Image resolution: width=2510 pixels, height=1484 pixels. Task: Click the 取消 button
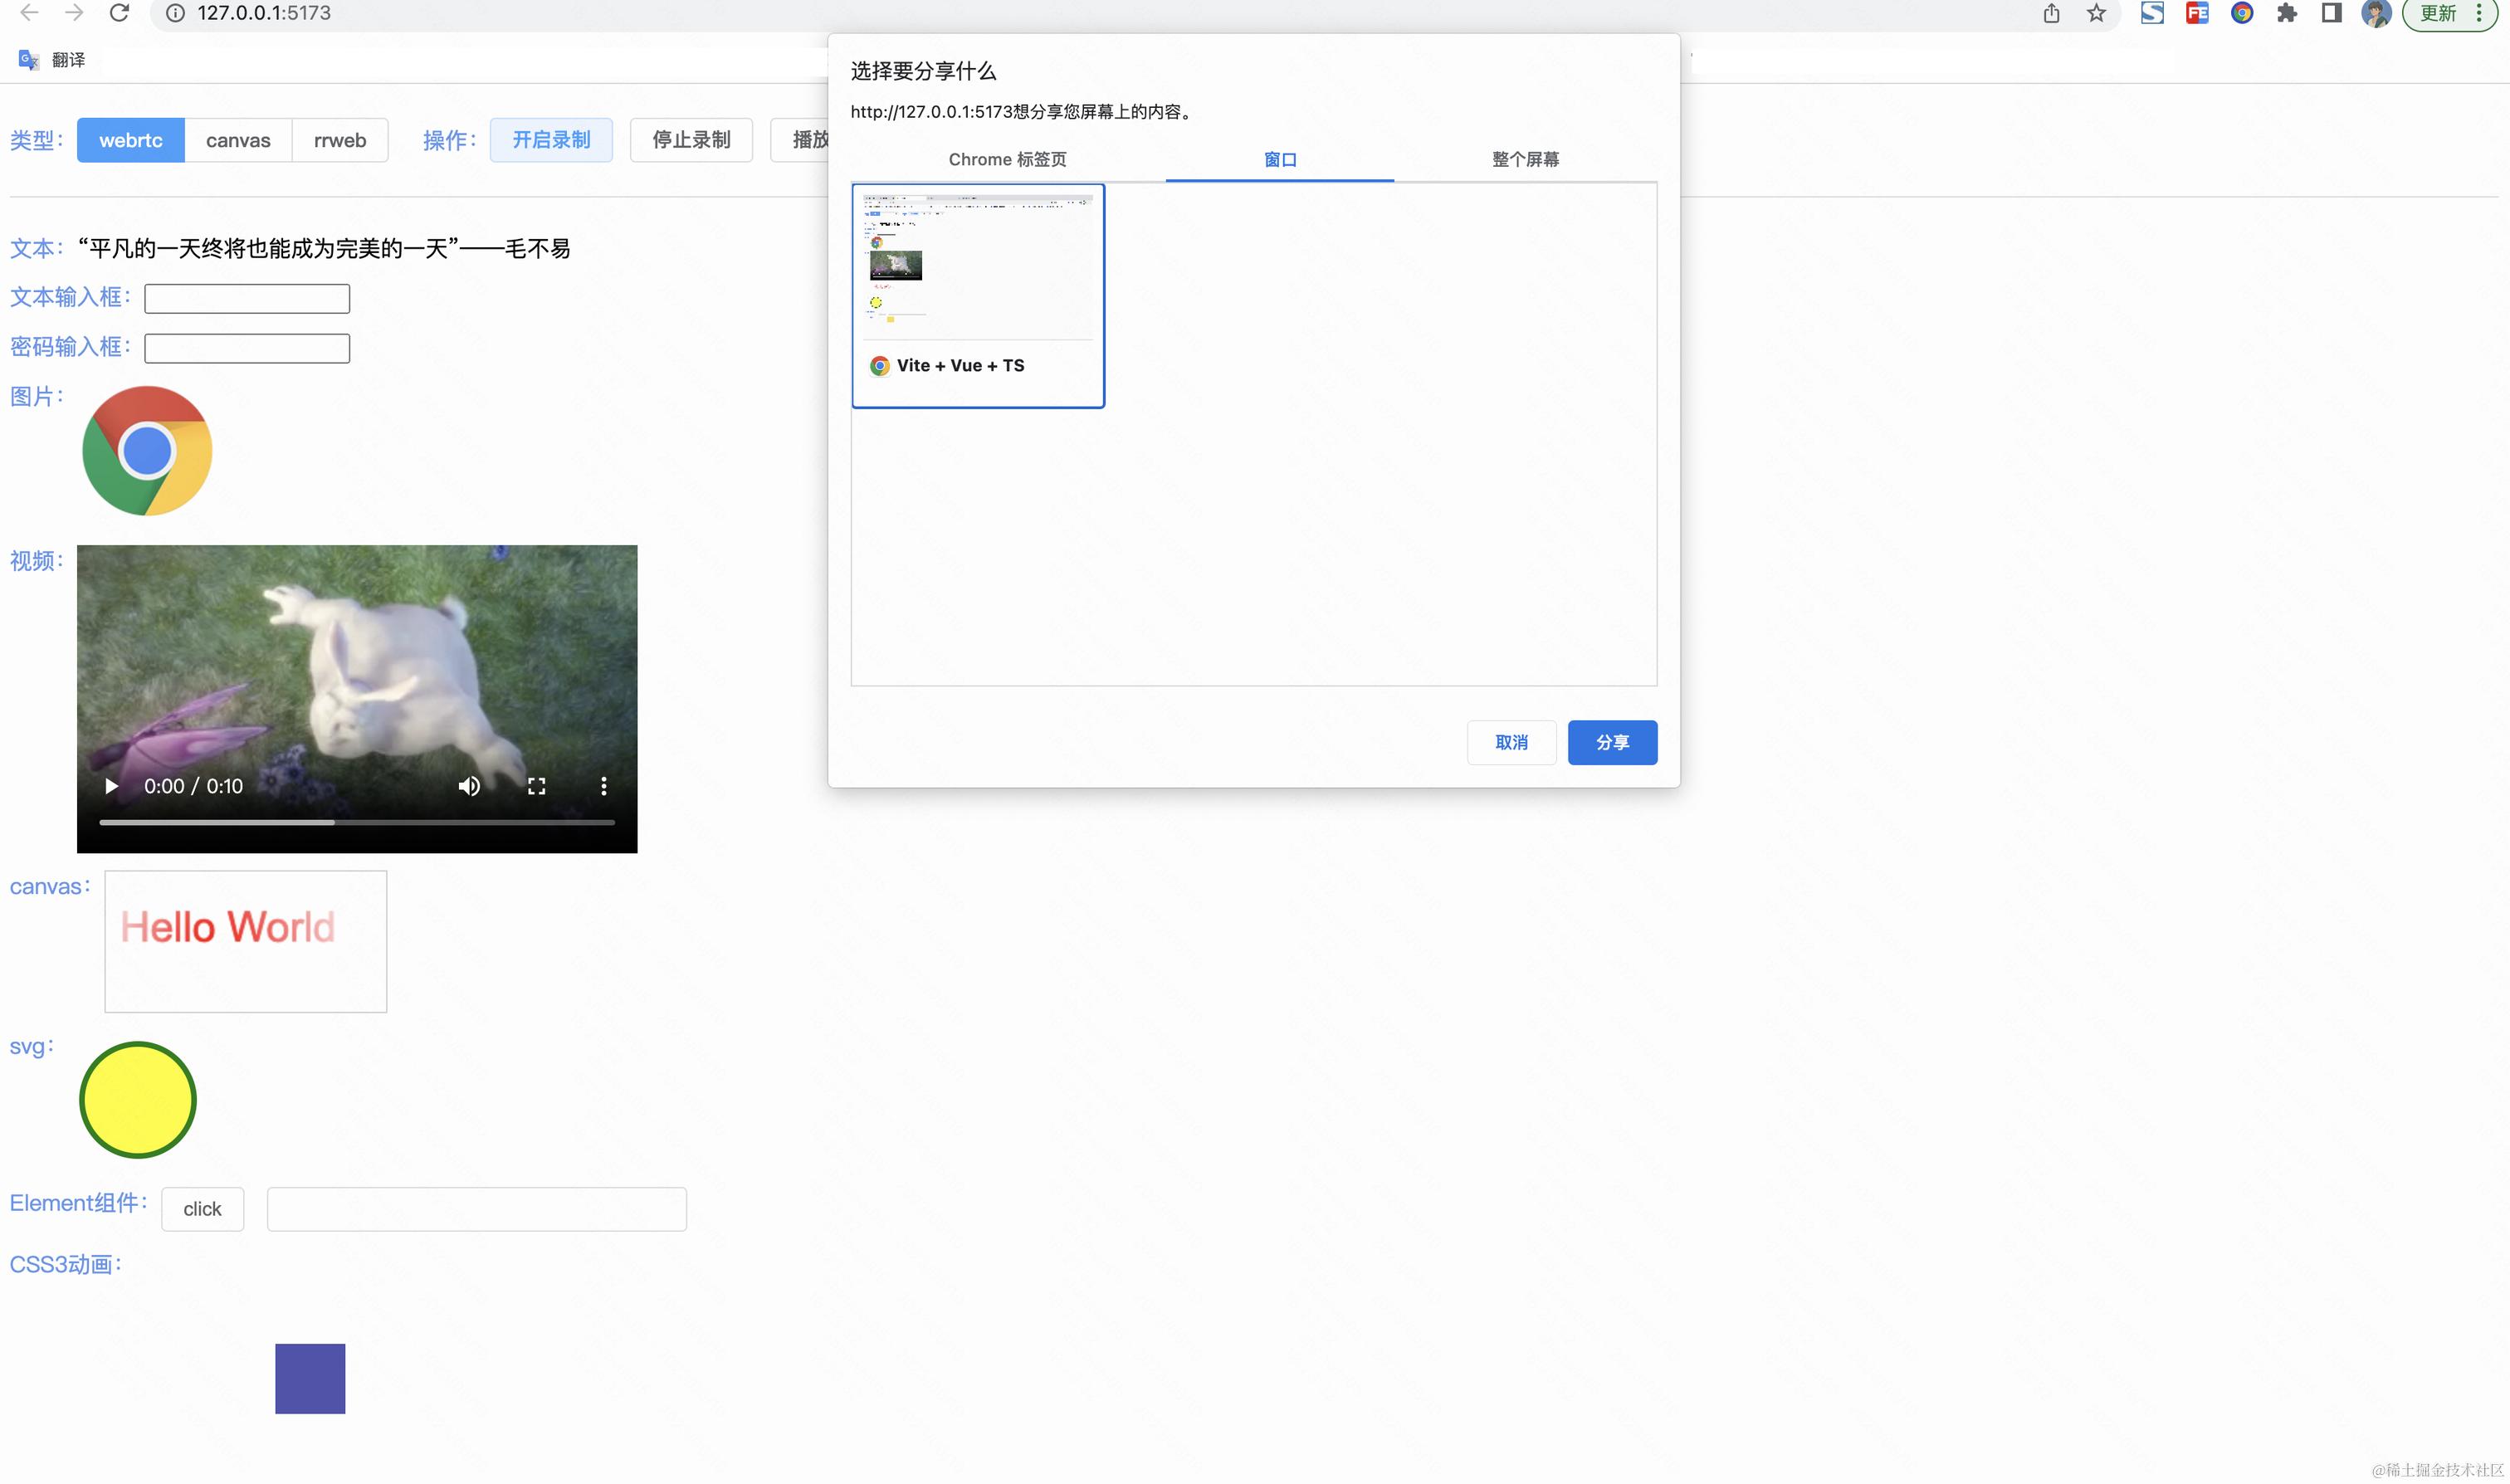[x=1511, y=742]
